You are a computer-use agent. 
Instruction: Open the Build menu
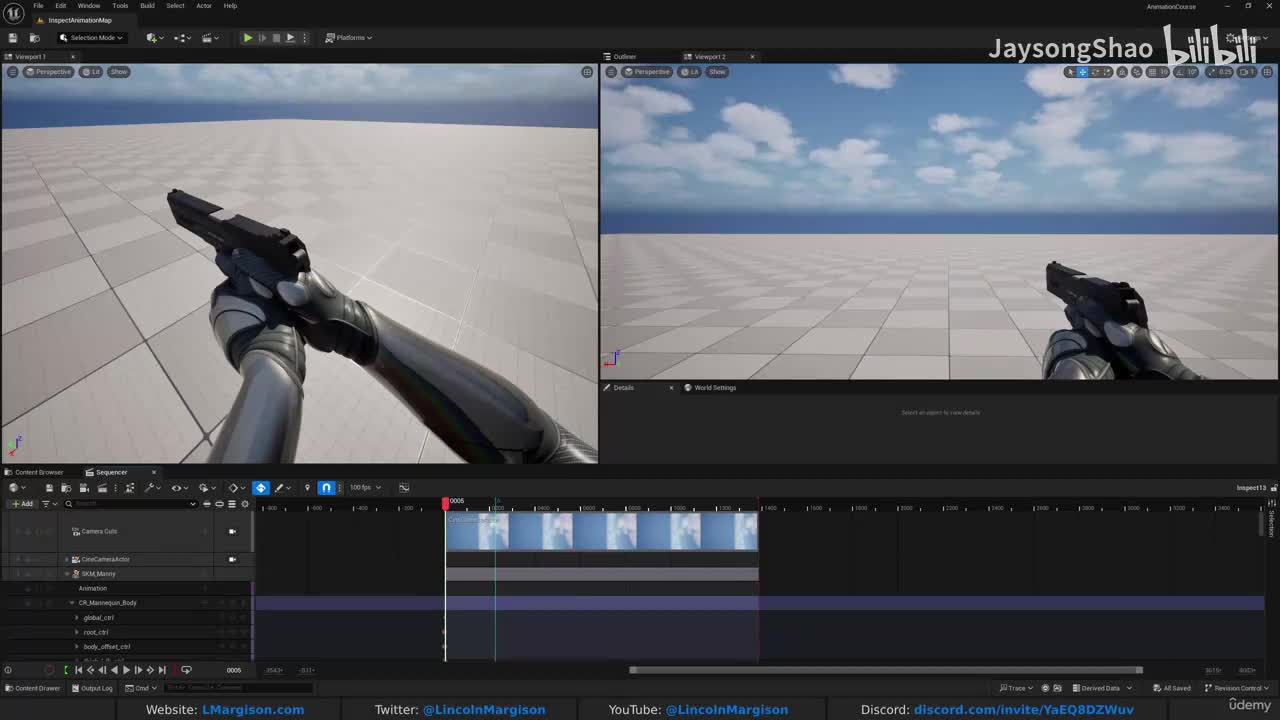coord(147,6)
